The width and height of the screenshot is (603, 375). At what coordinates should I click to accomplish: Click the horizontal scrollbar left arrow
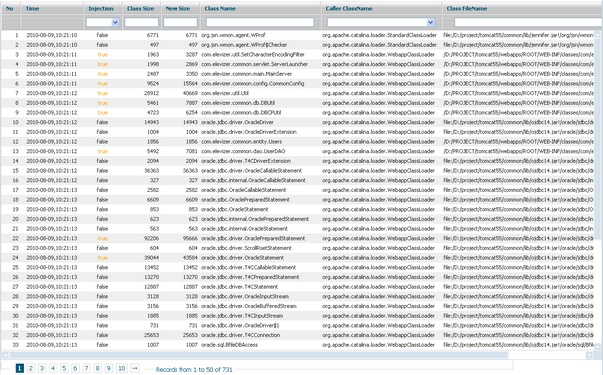[x=5, y=355]
